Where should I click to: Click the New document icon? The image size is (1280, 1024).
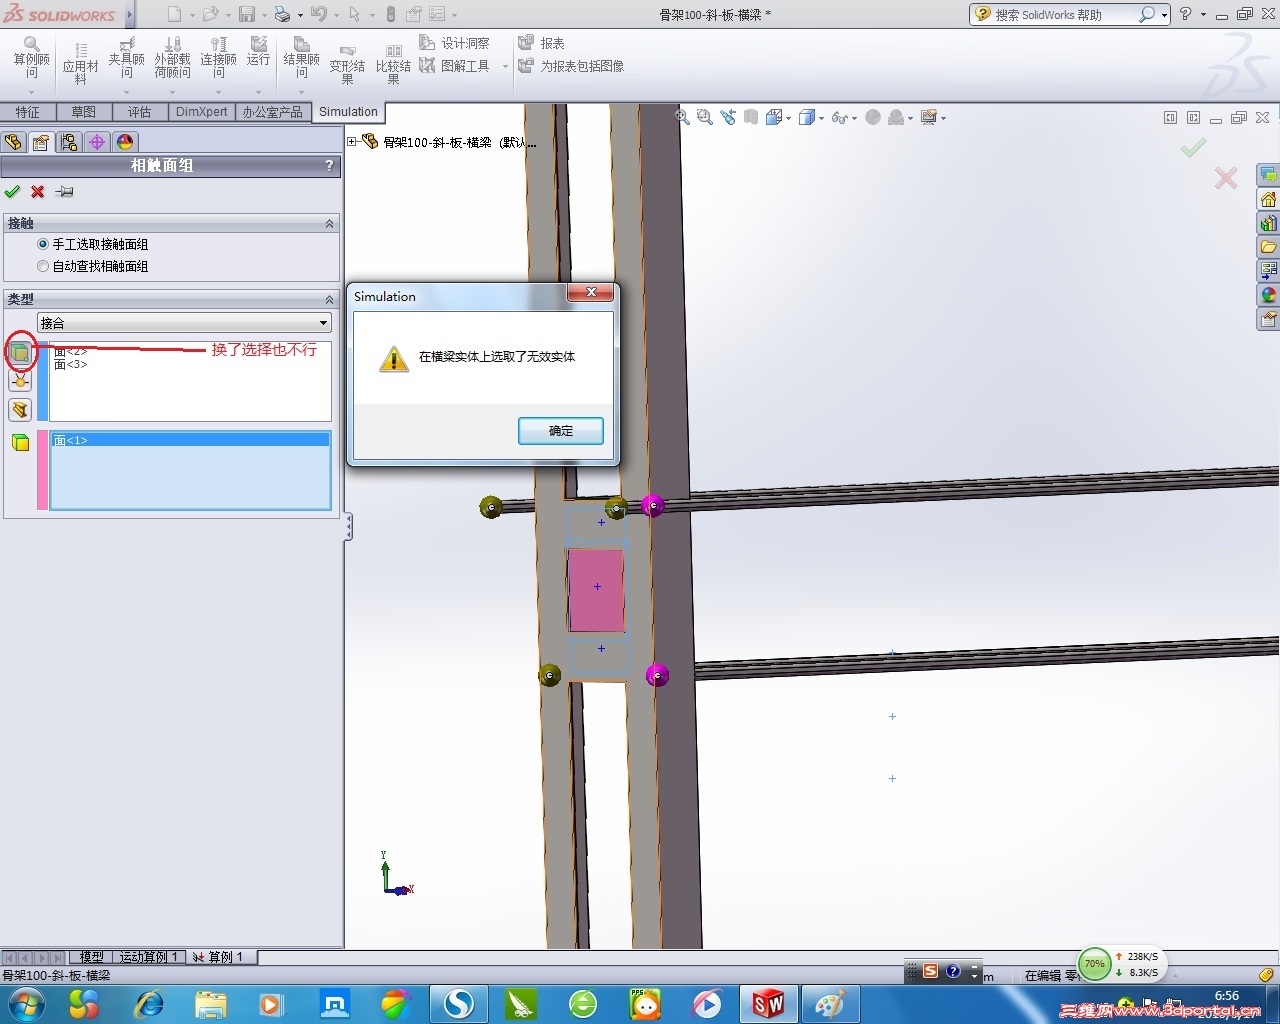pos(174,14)
